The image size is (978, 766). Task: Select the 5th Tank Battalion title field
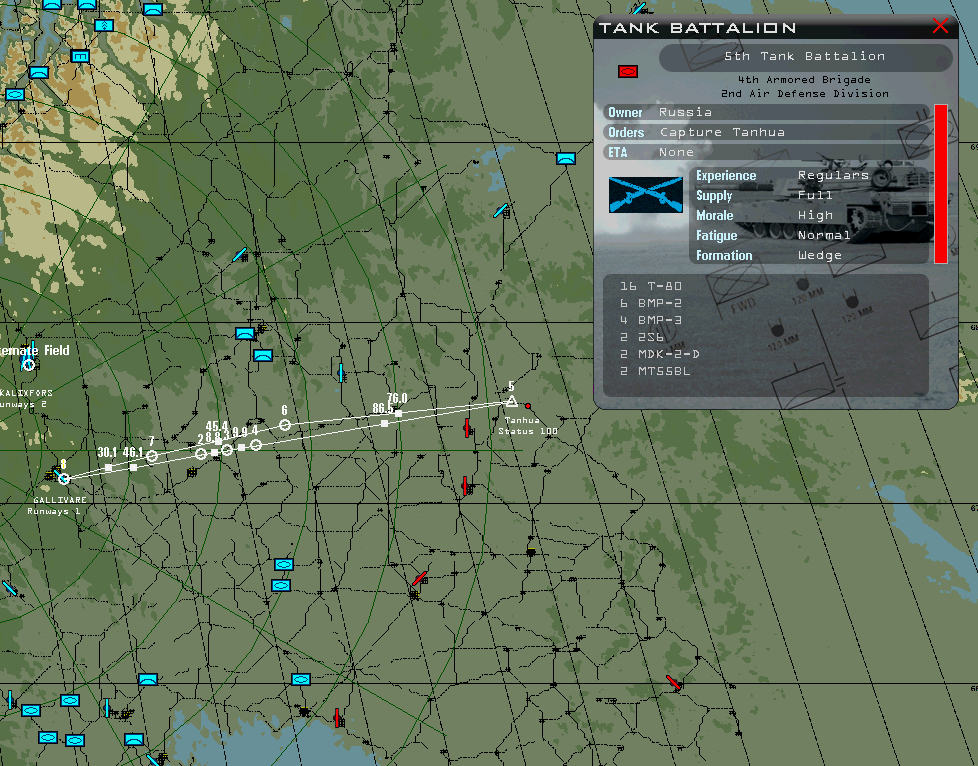805,57
